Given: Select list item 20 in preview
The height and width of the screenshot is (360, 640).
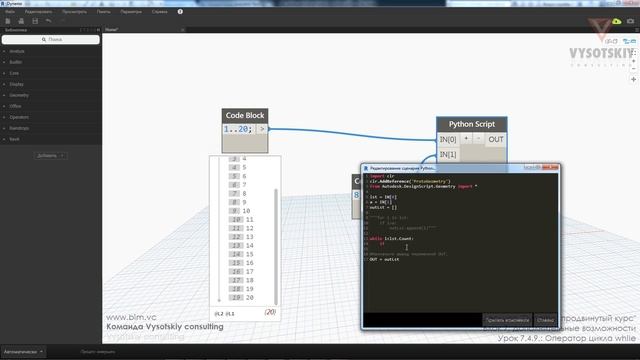Looking at the screenshot, I should click(249, 298).
